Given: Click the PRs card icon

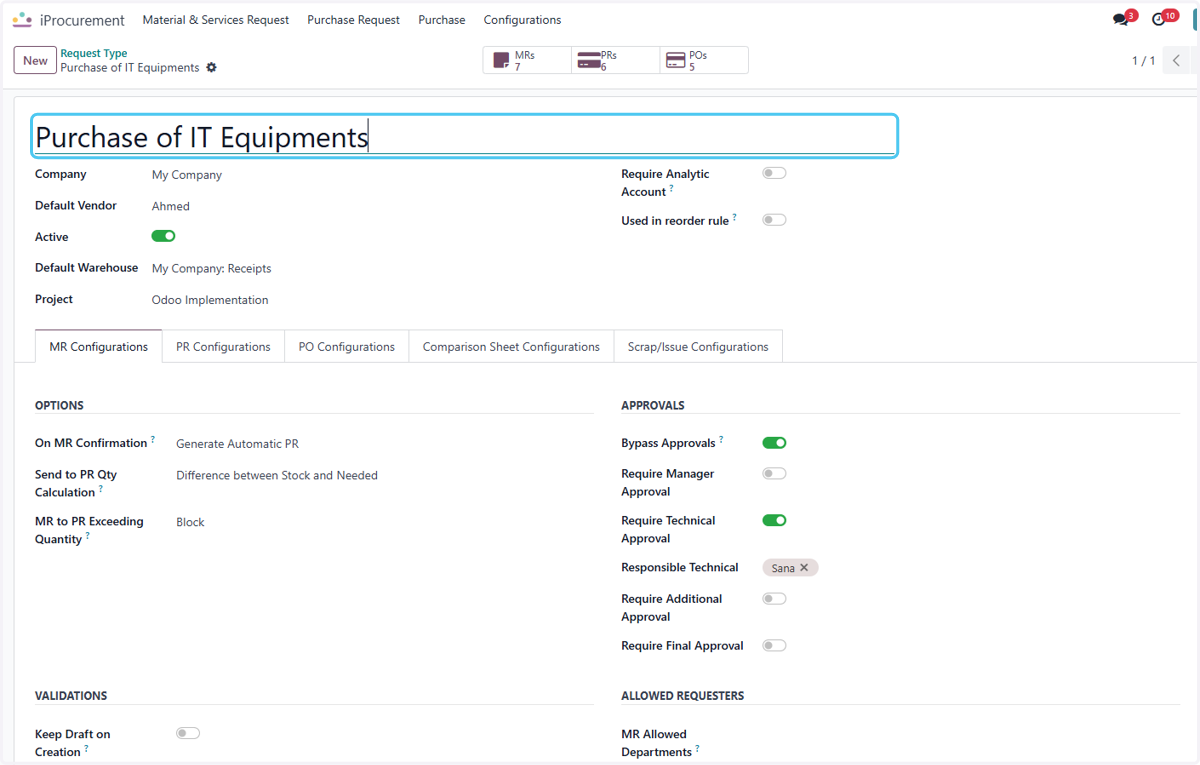Looking at the screenshot, I should click(589, 61).
